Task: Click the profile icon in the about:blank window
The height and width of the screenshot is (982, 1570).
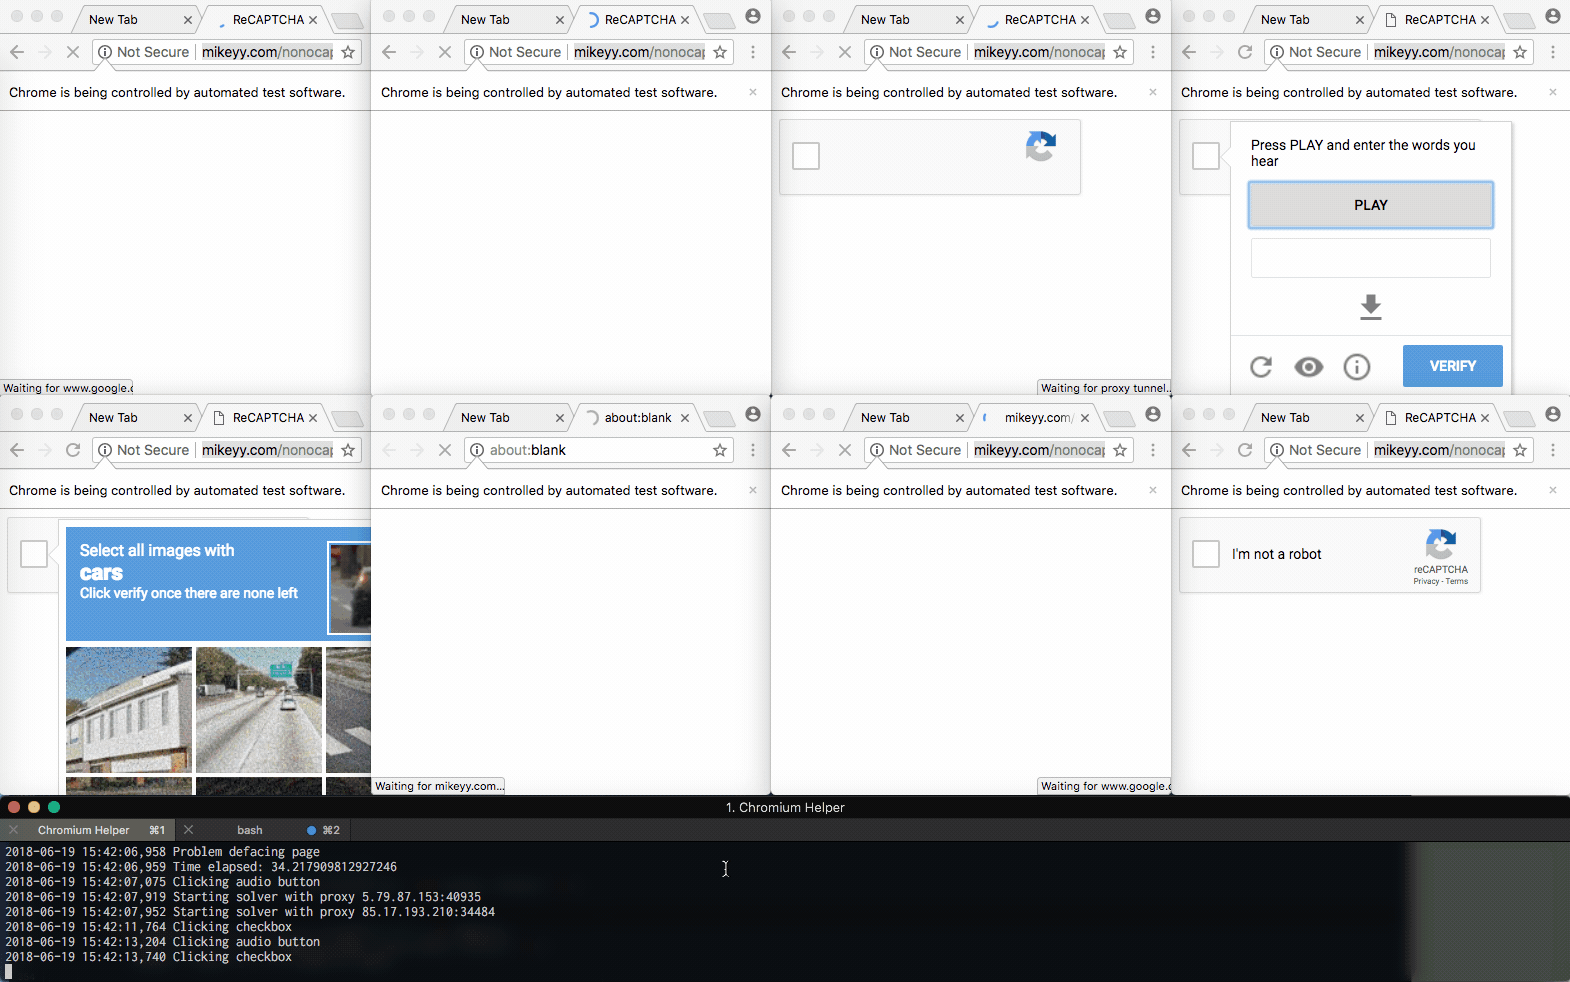Action: tap(753, 414)
